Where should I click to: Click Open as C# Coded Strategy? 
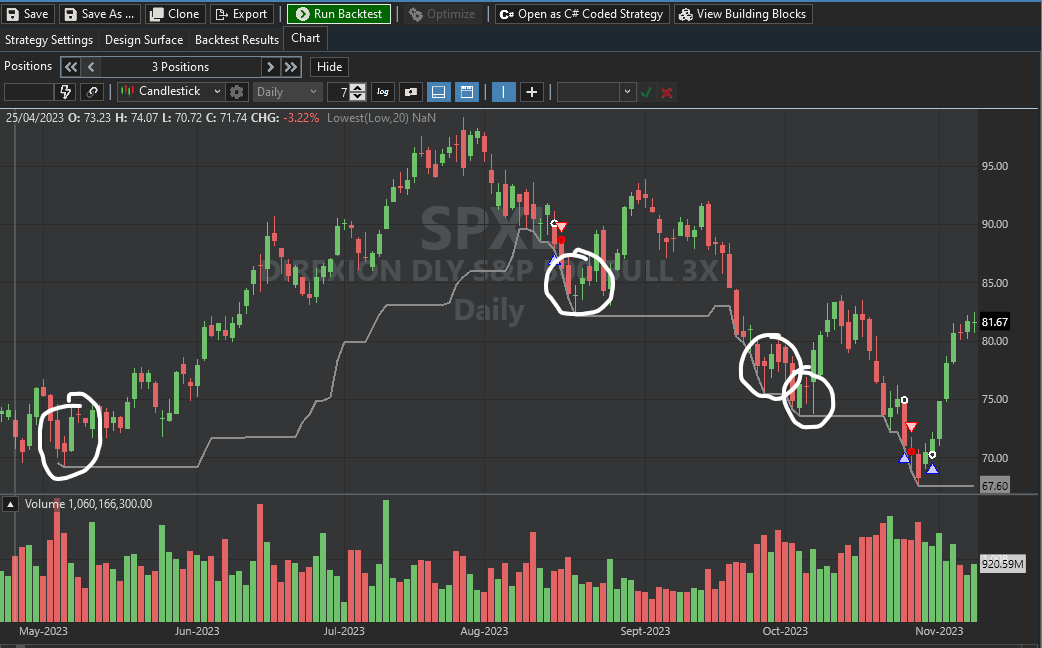click(581, 14)
